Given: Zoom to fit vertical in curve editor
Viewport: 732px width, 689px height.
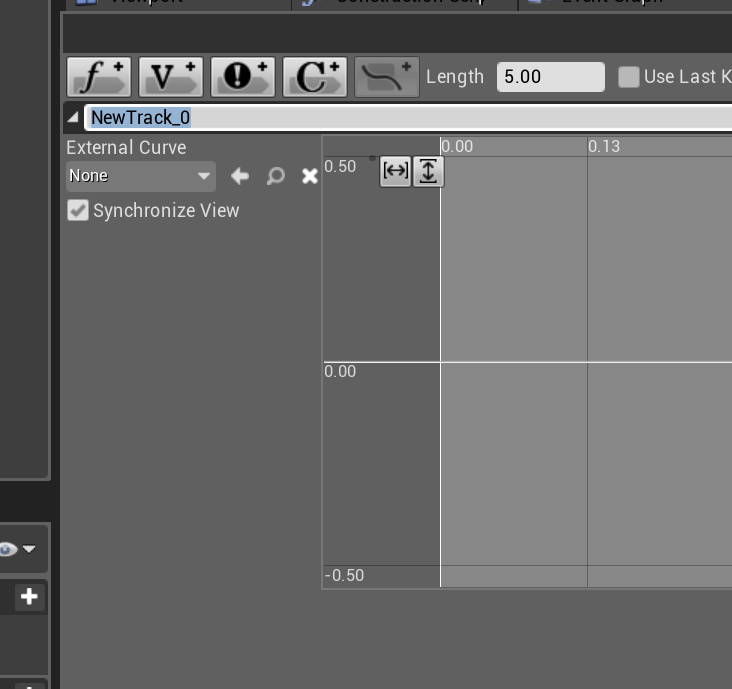Looking at the screenshot, I should 428,171.
